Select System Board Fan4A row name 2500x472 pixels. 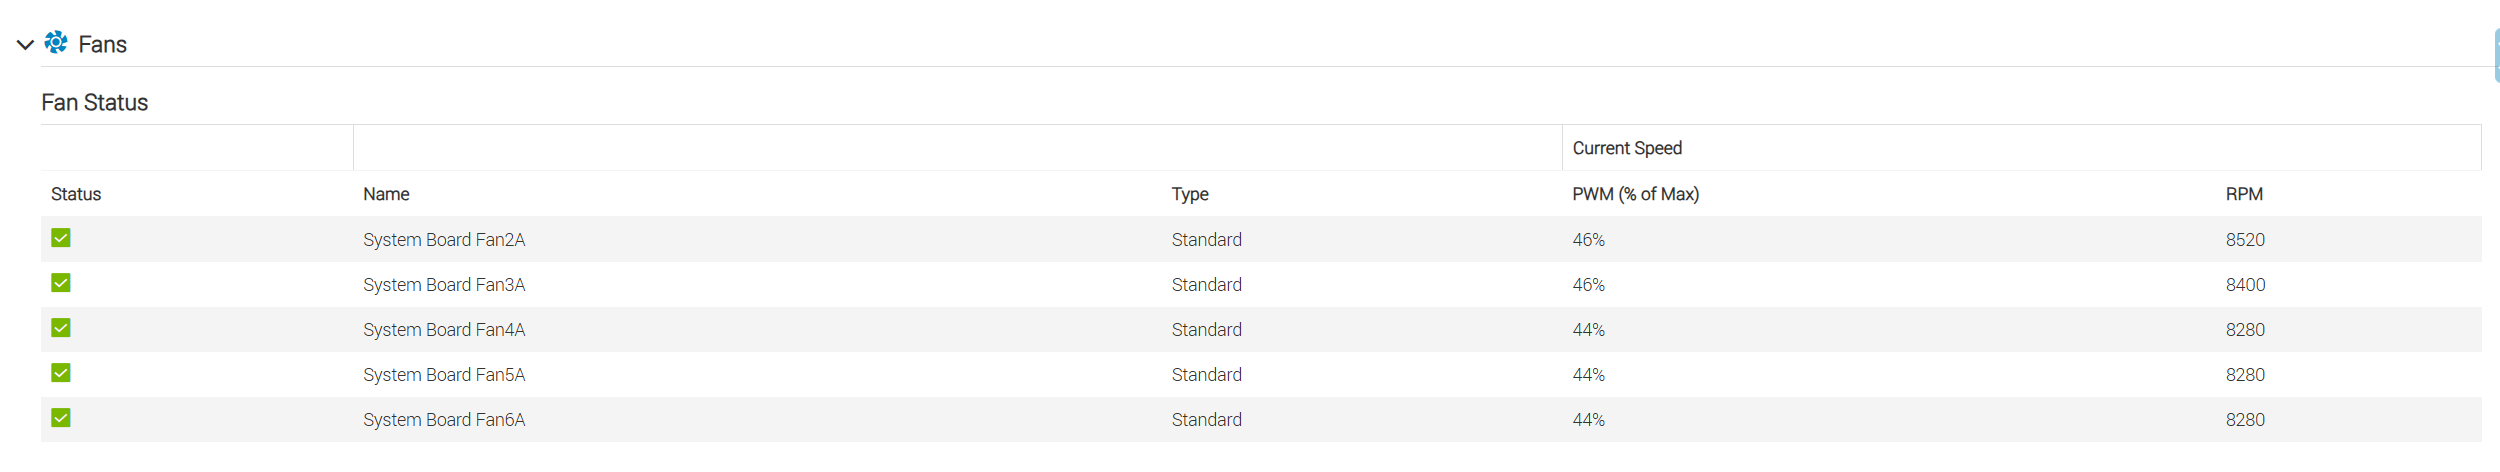point(444,330)
